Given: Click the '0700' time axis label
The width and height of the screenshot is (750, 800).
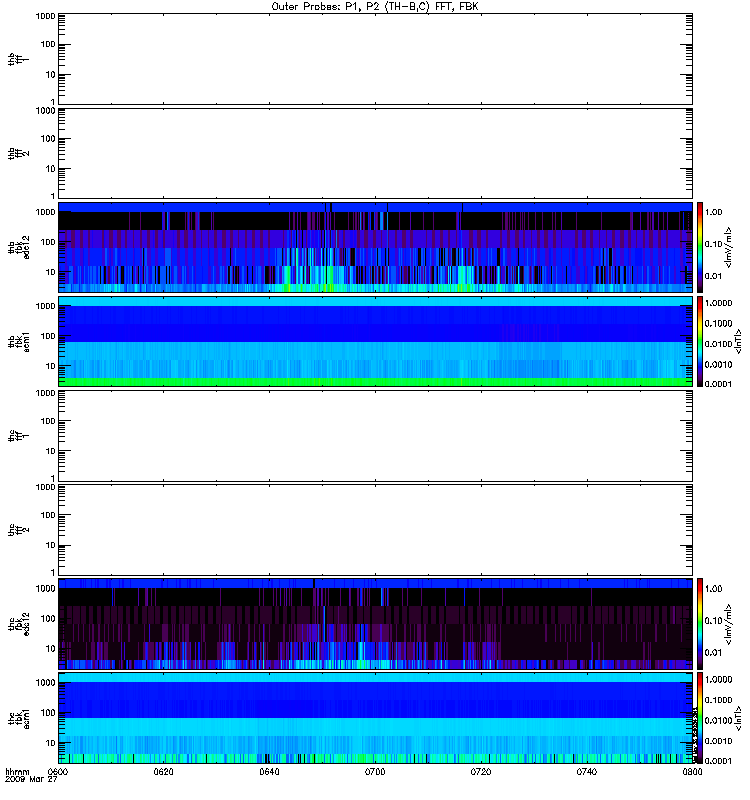Looking at the screenshot, I should click(x=375, y=772).
